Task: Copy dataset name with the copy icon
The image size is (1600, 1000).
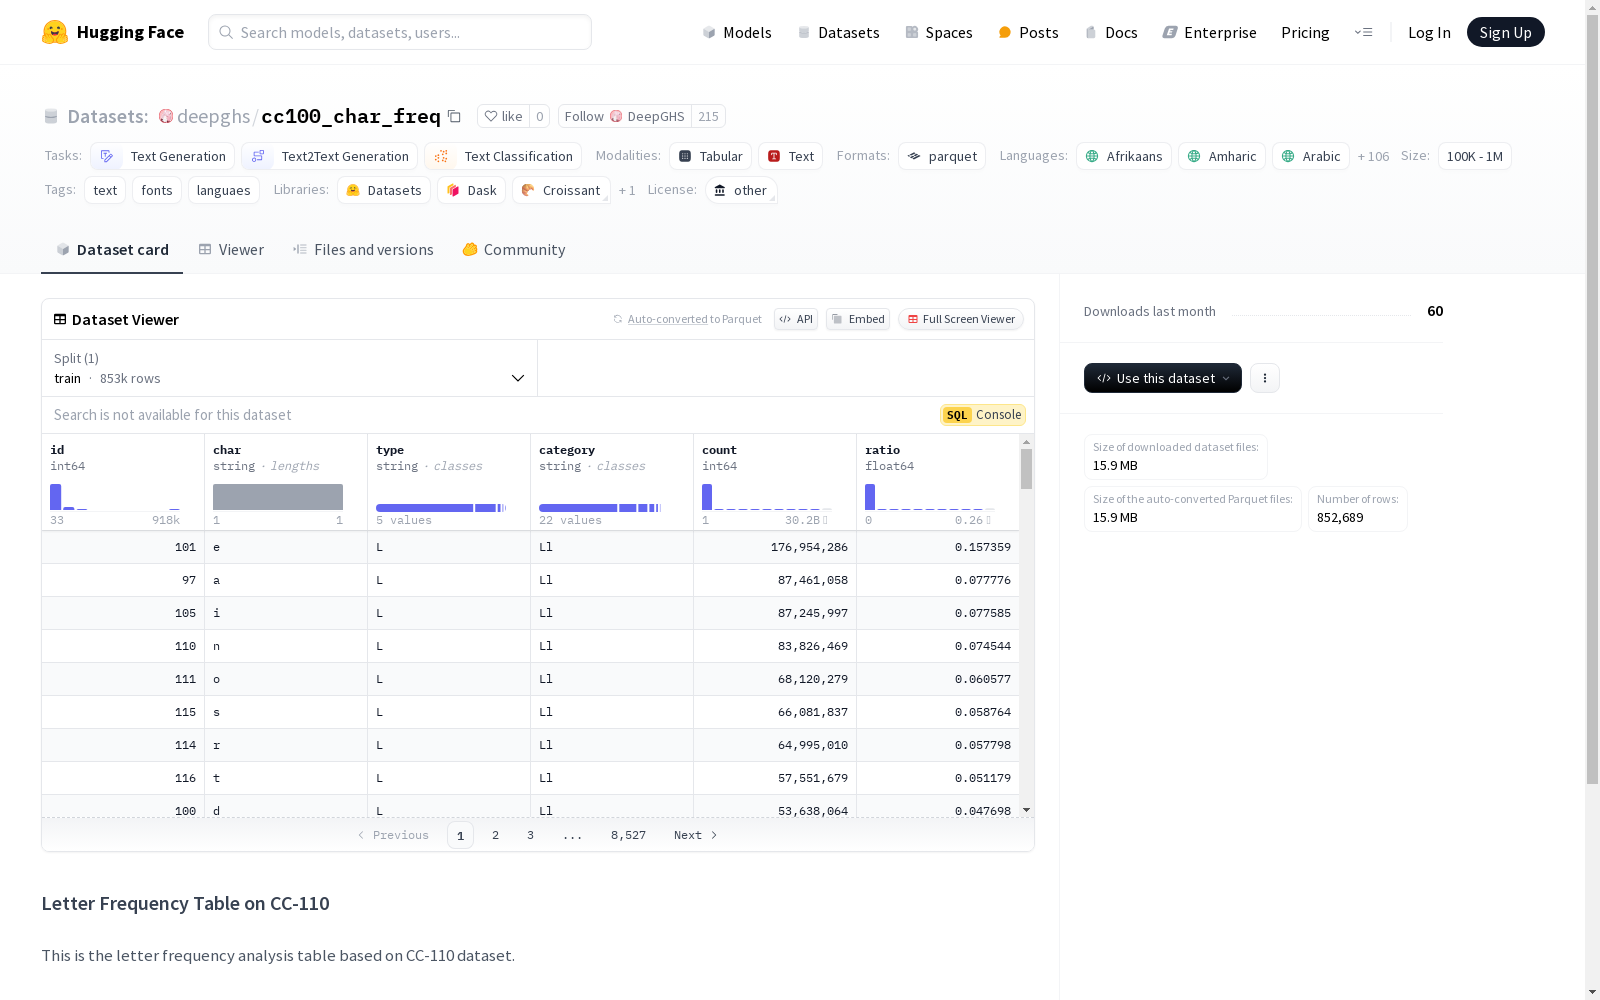Action: point(454,116)
